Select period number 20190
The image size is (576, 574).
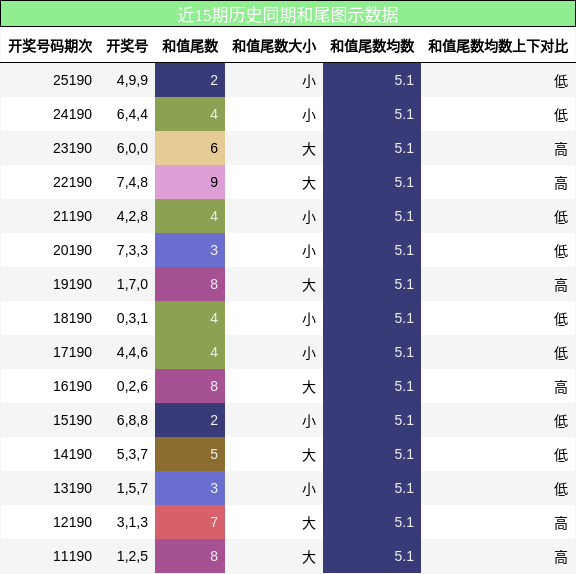pos(72,250)
